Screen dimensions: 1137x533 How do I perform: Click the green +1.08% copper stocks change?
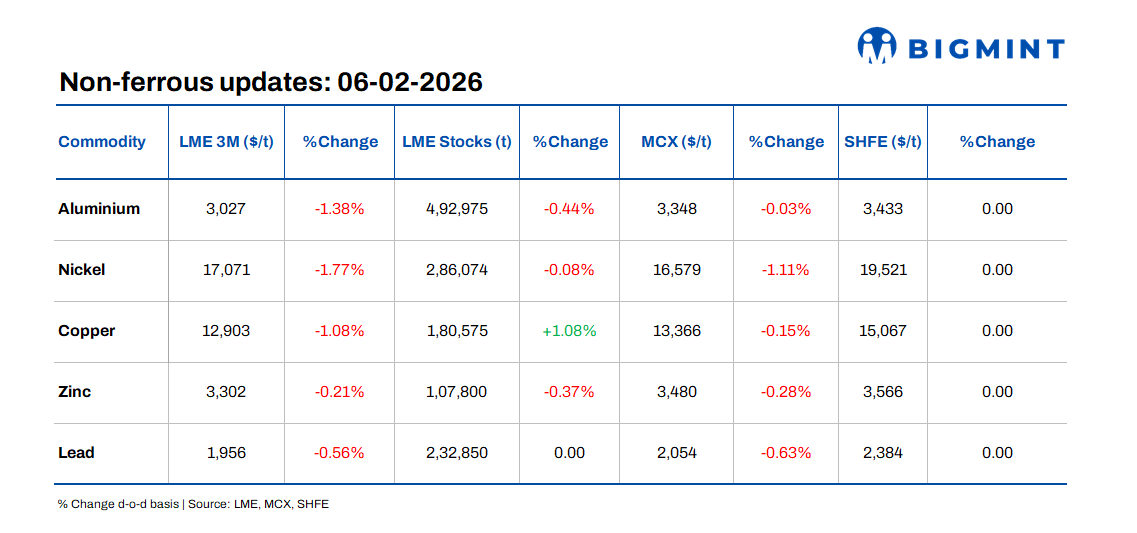[569, 331]
